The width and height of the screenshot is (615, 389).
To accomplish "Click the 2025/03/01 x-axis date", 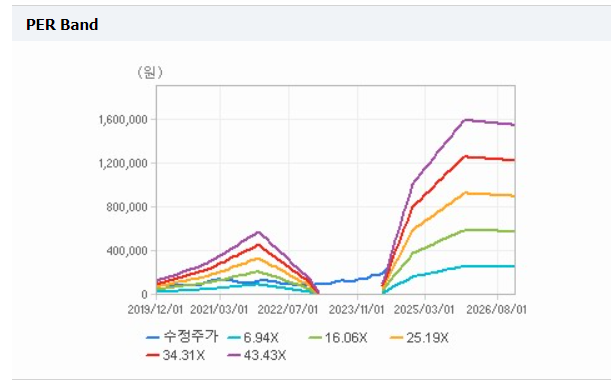I will [x=424, y=309].
